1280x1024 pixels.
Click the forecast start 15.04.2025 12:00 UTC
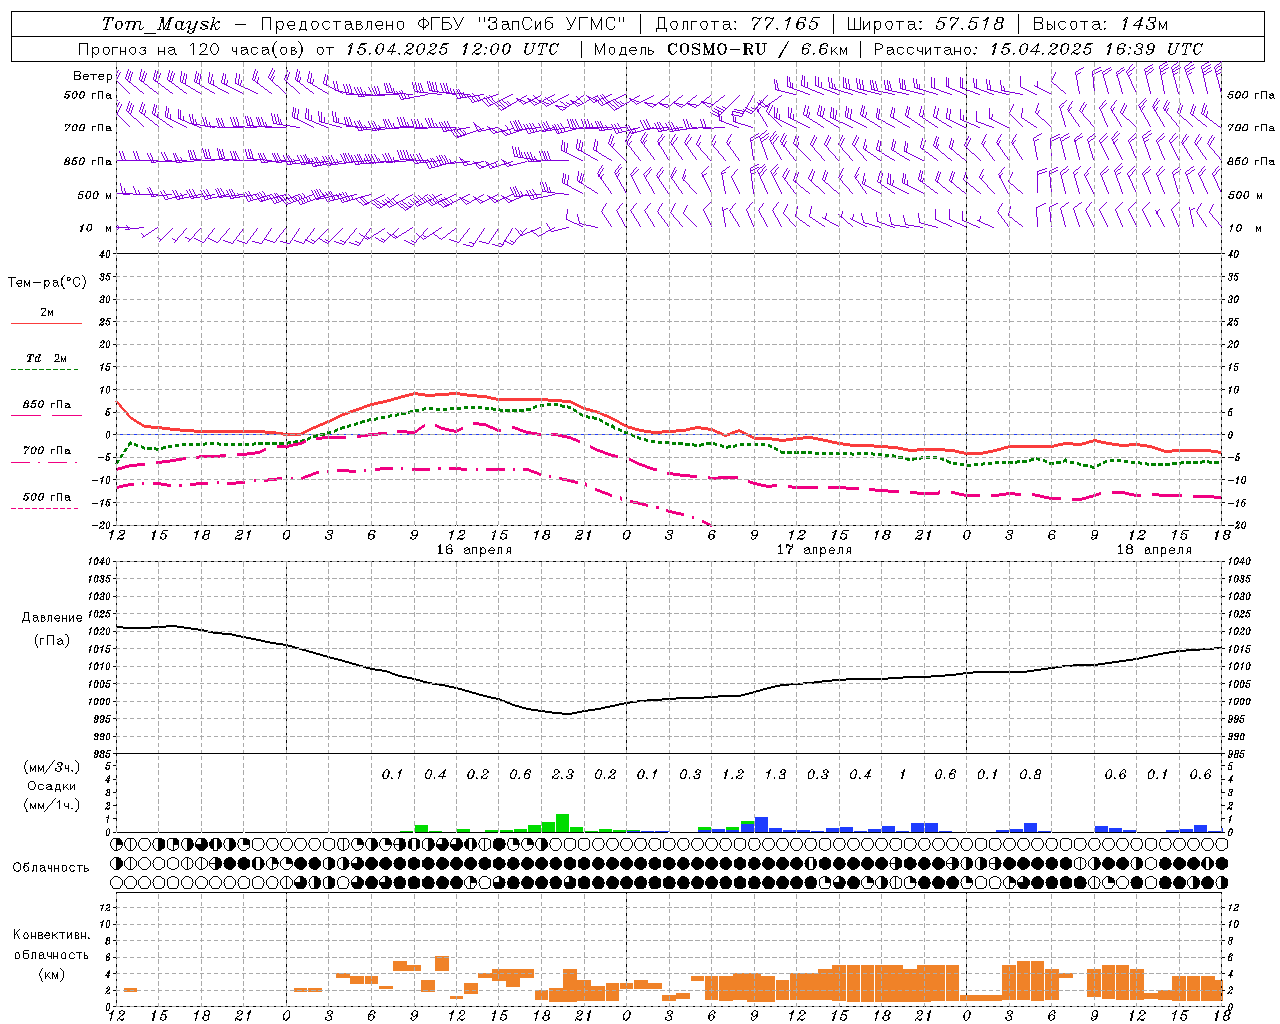pos(452,48)
